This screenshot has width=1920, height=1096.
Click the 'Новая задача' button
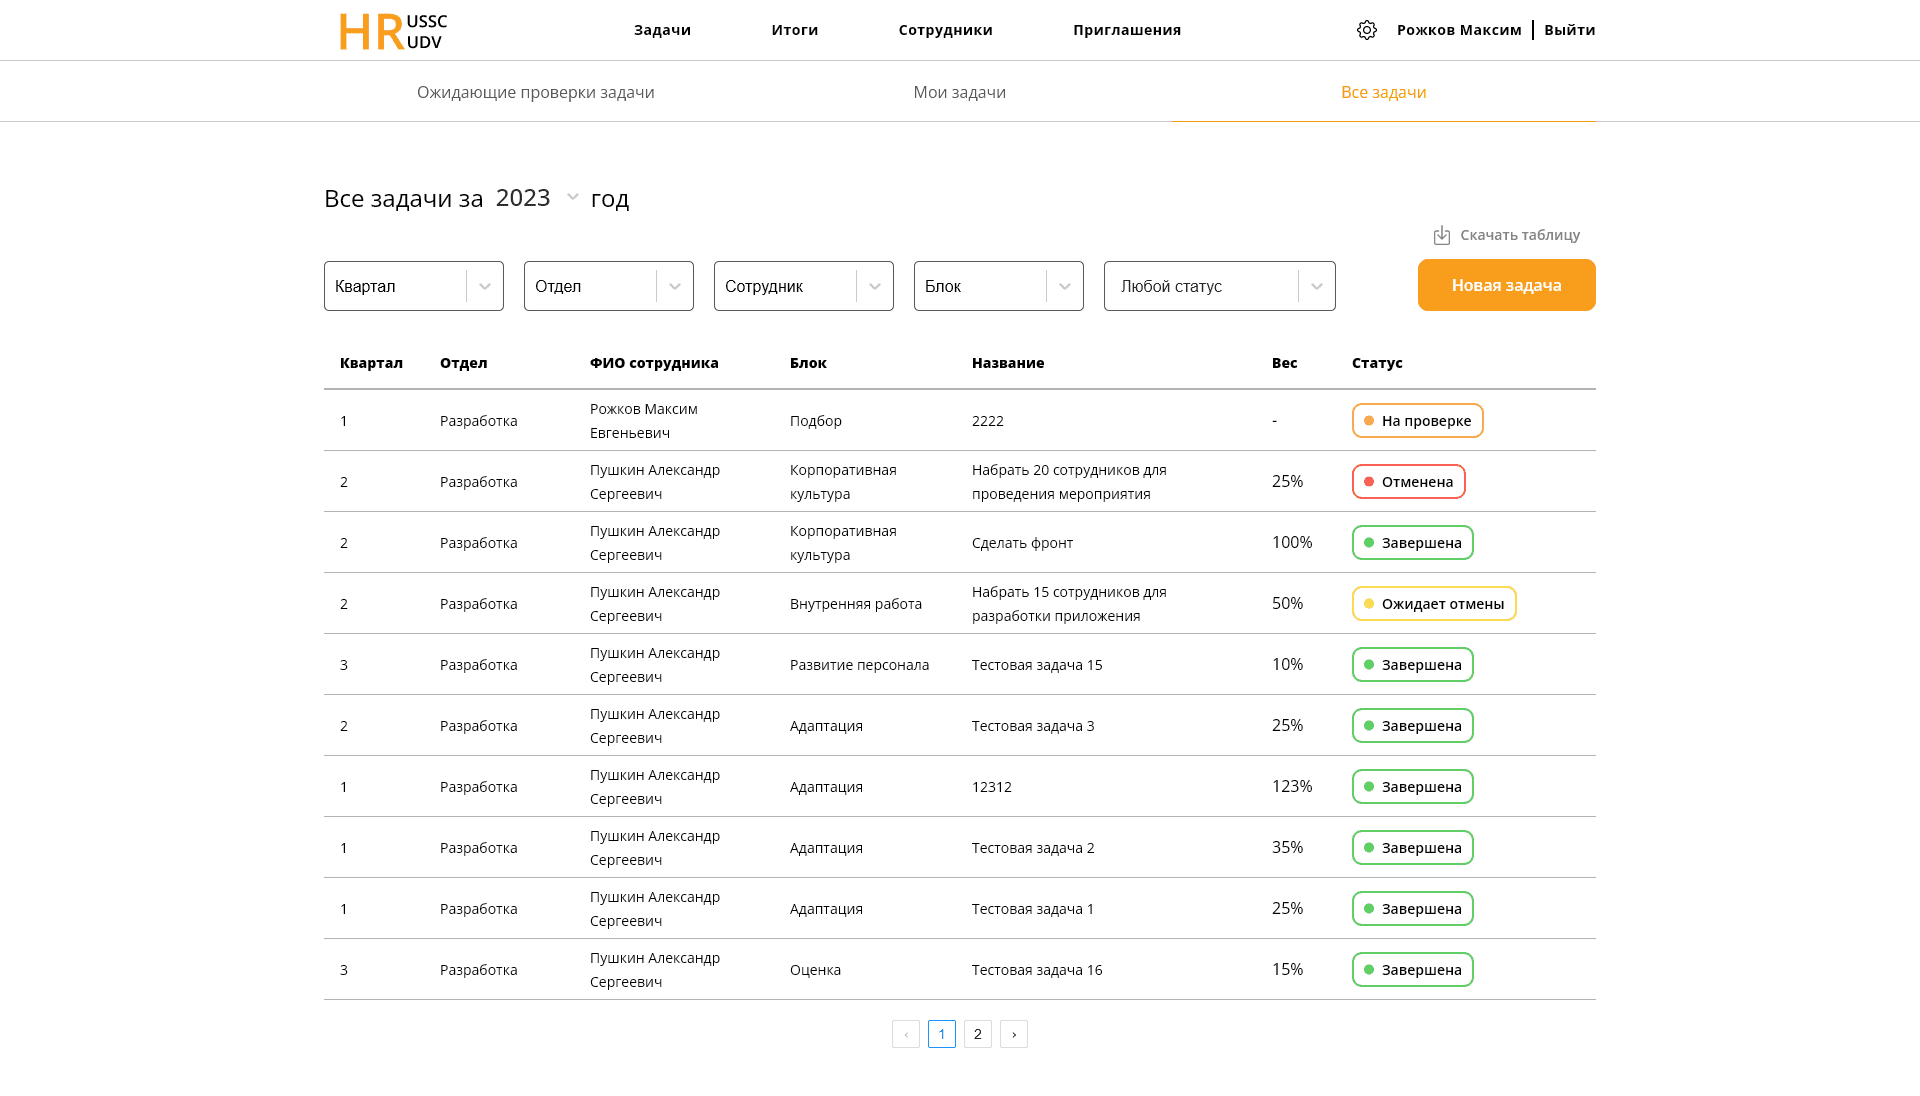pos(1506,285)
